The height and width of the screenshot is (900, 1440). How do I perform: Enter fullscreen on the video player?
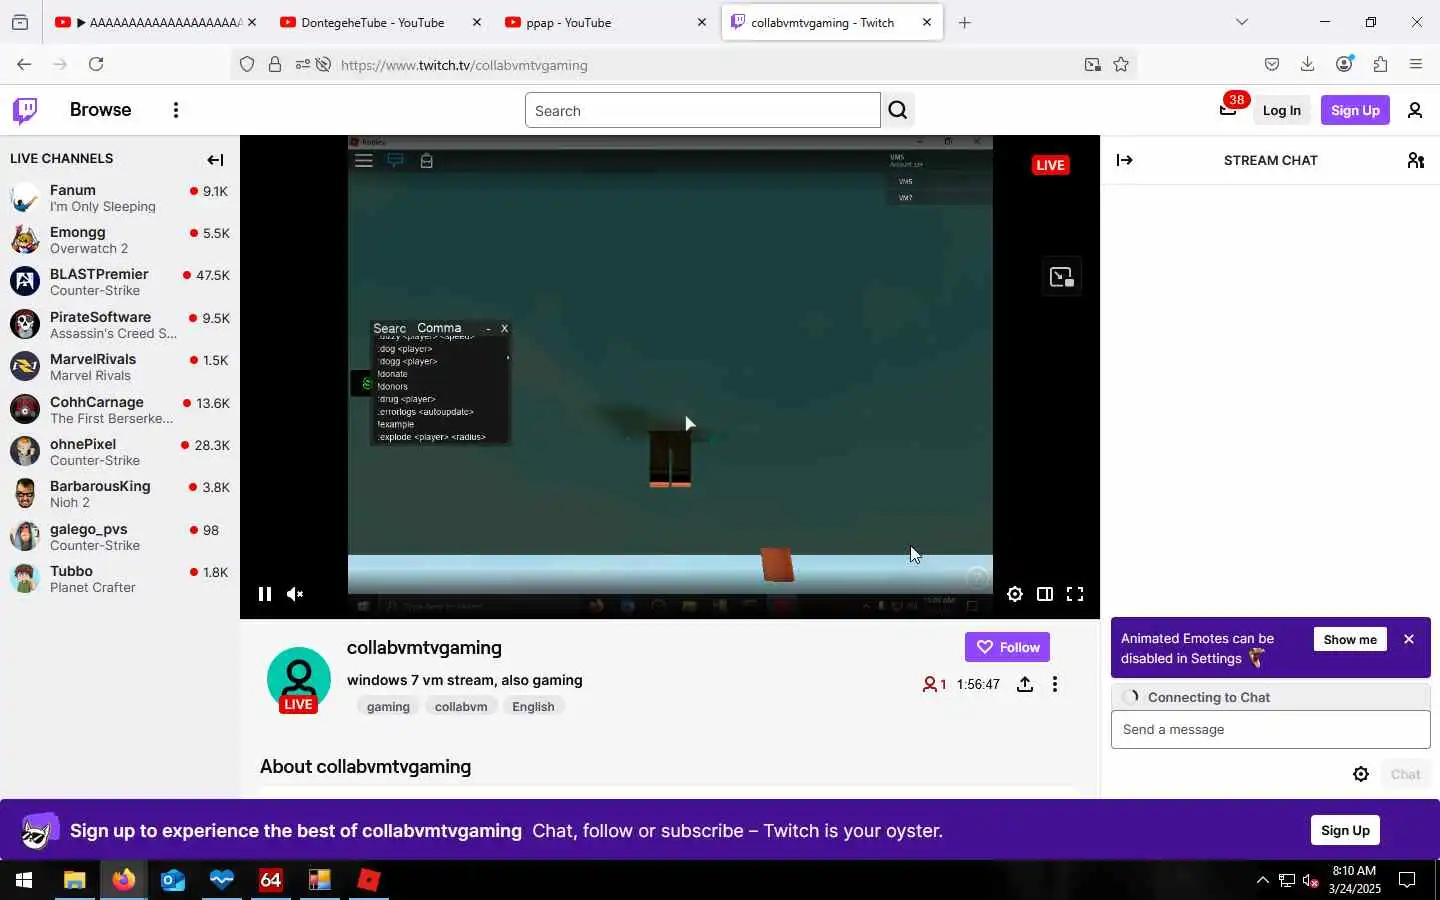tap(1075, 594)
